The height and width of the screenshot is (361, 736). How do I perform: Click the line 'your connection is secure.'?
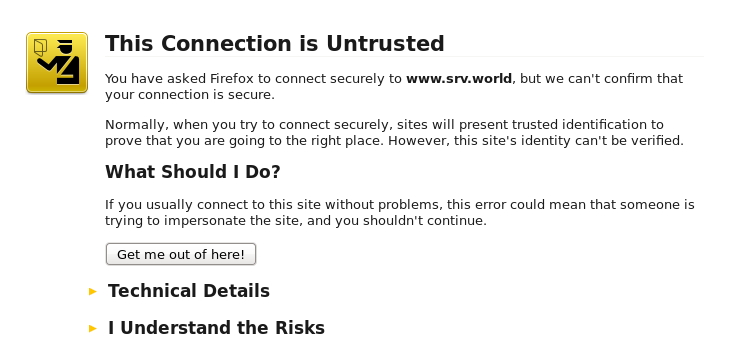(190, 95)
